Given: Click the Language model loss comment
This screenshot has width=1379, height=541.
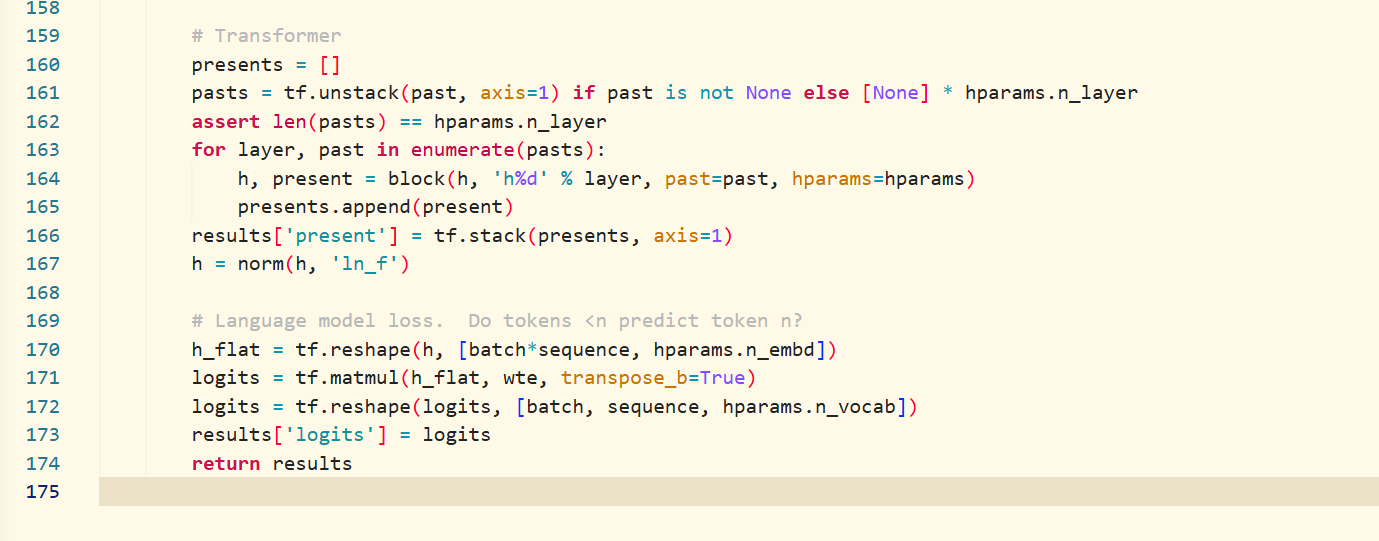Looking at the screenshot, I should 497,321.
